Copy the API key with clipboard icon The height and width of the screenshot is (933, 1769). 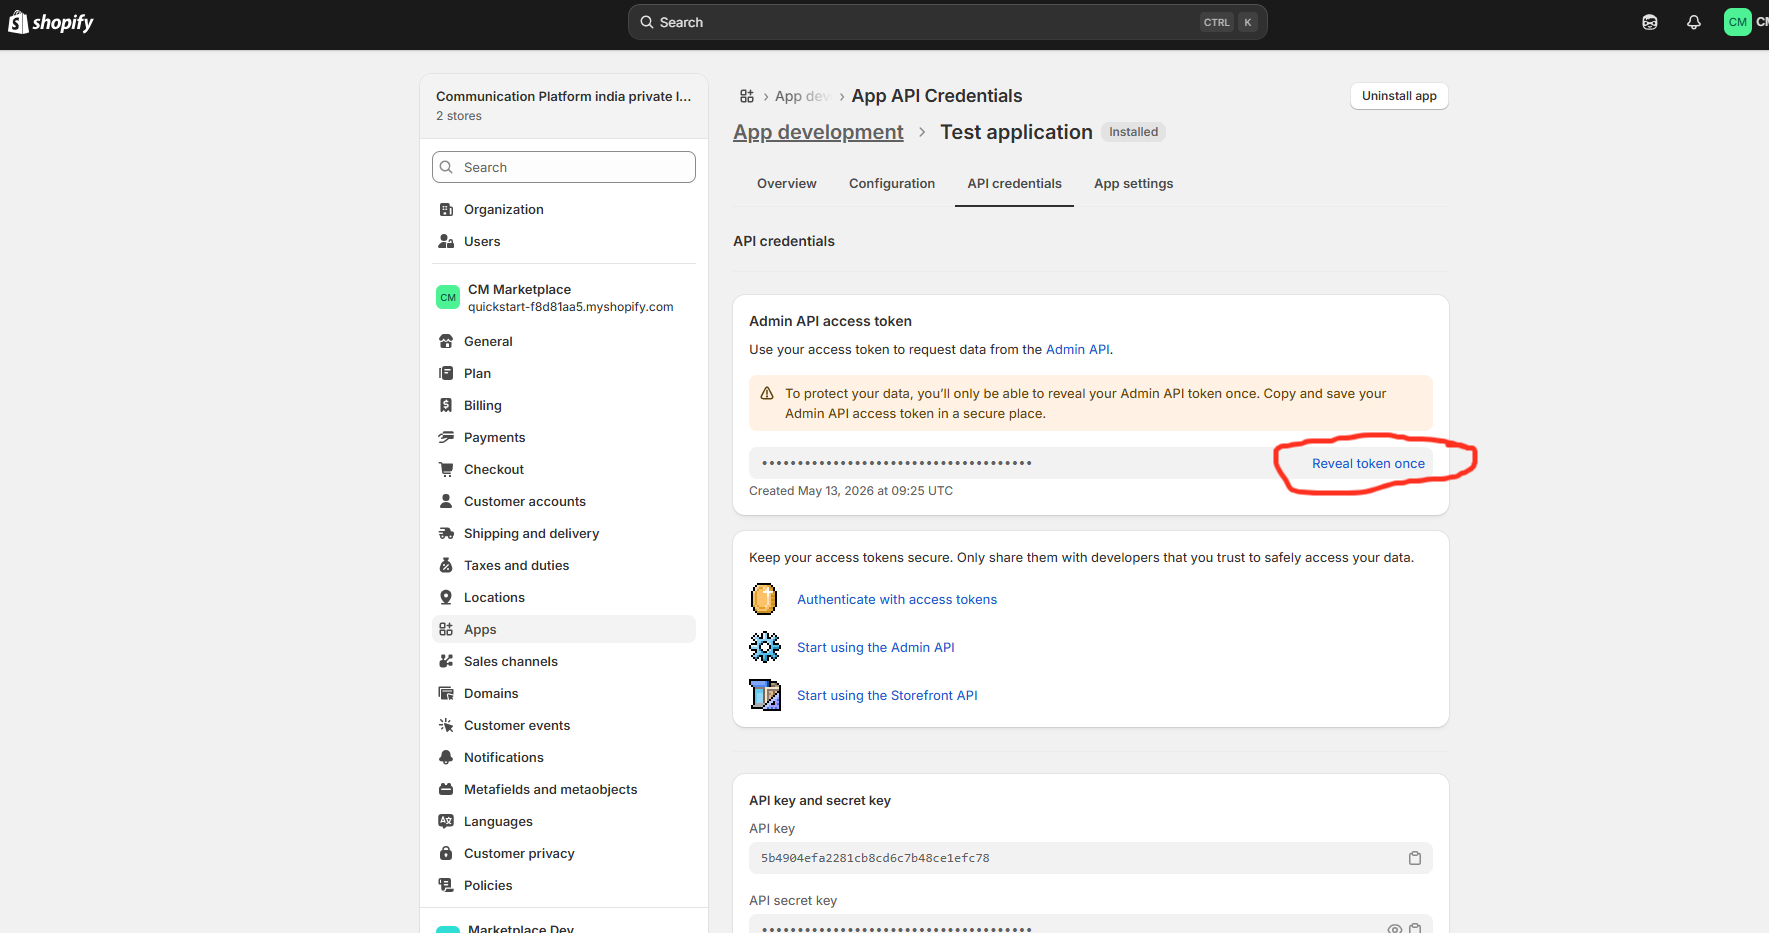(1415, 858)
